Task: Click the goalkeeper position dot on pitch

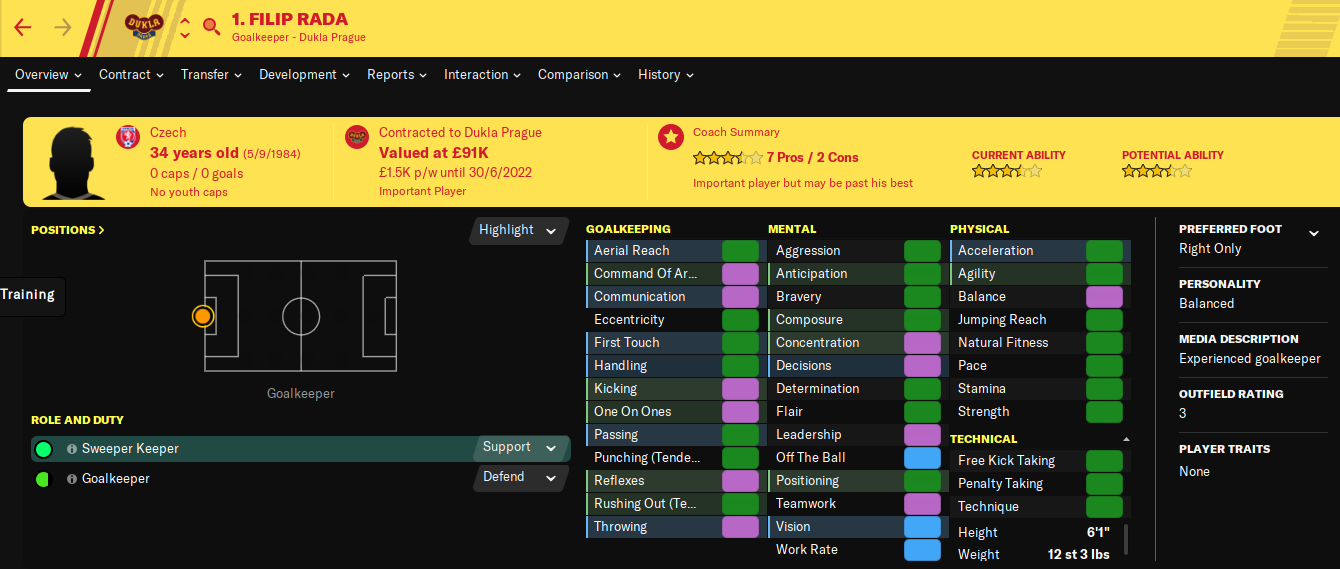Action: tap(203, 316)
